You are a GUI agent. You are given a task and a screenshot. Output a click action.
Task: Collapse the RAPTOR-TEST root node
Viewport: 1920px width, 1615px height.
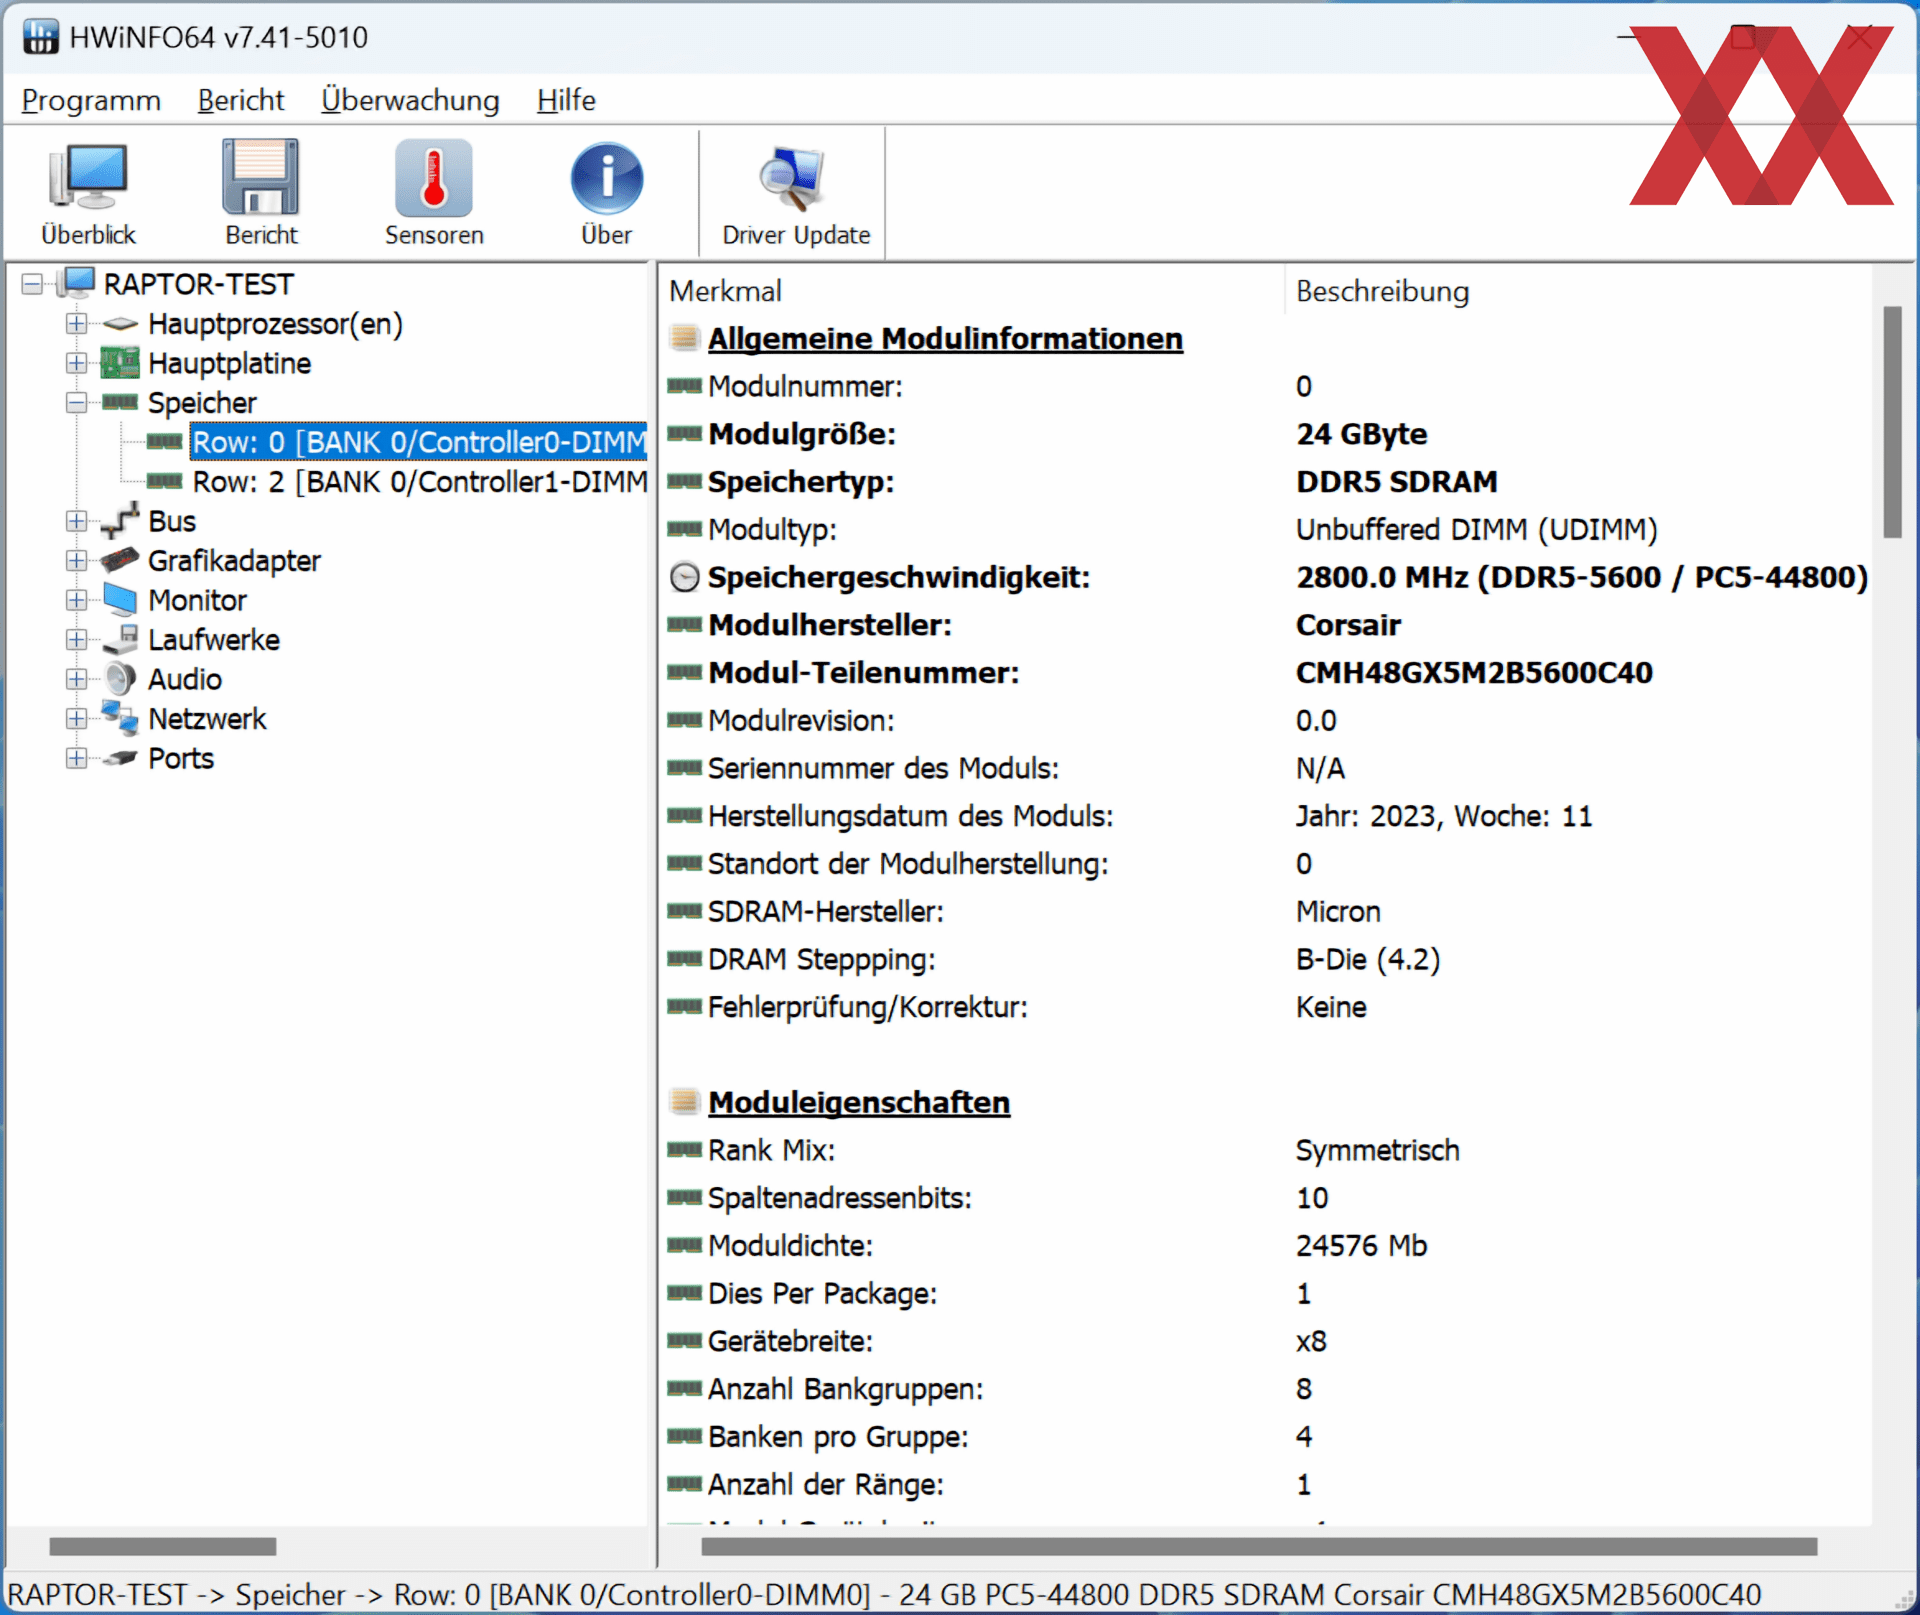[32, 285]
